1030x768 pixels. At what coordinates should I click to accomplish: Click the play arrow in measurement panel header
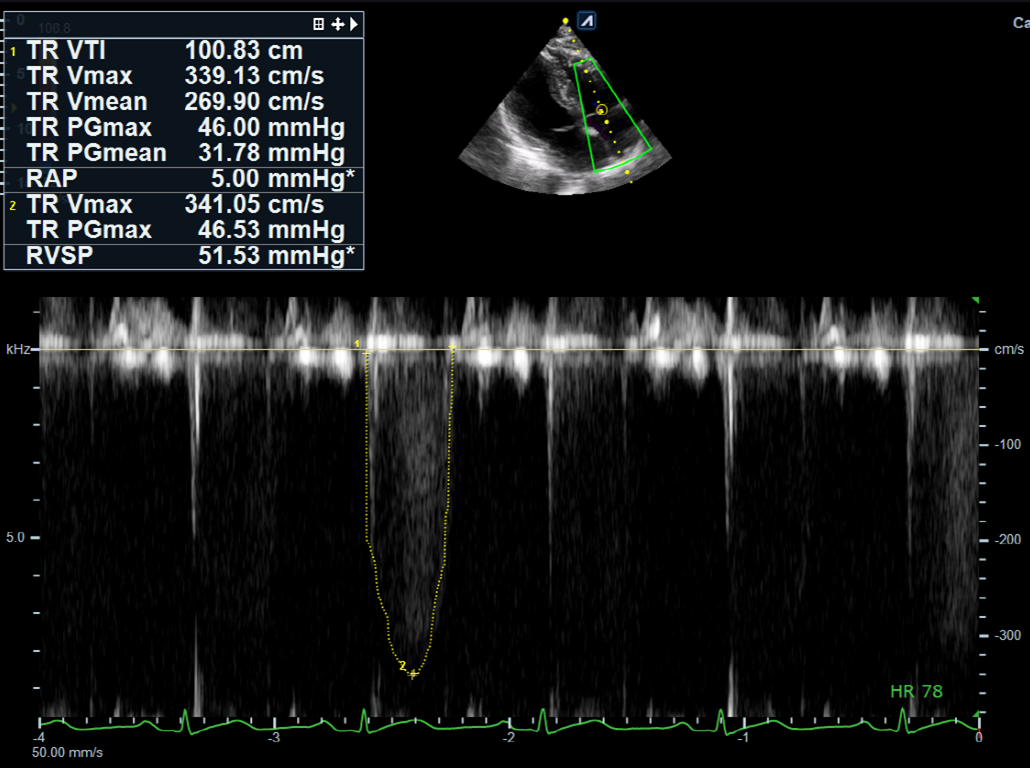[354, 24]
